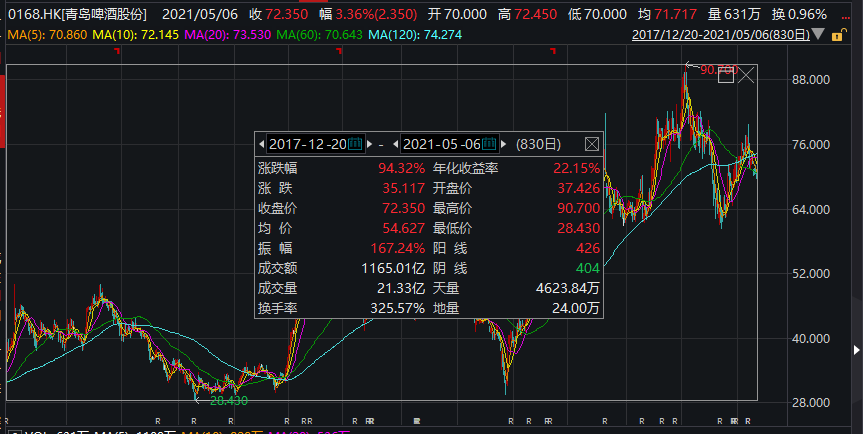This screenshot has width=863, height=434.
Task: Click 振幅 value 167.24%
Action: click(398, 249)
